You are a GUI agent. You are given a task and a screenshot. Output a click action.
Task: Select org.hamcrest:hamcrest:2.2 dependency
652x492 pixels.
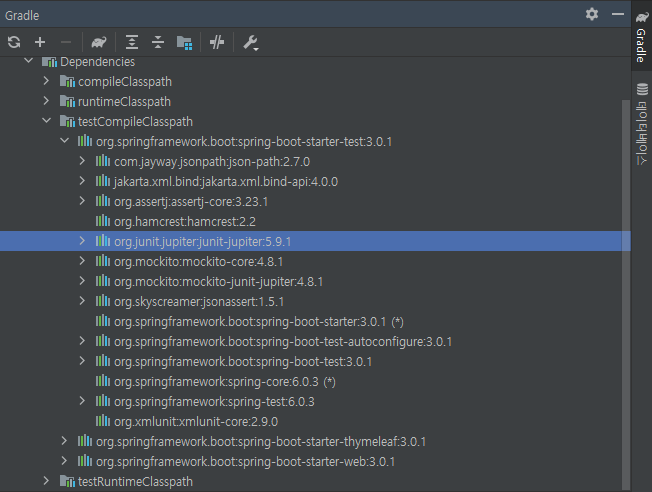click(x=185, y=222)
